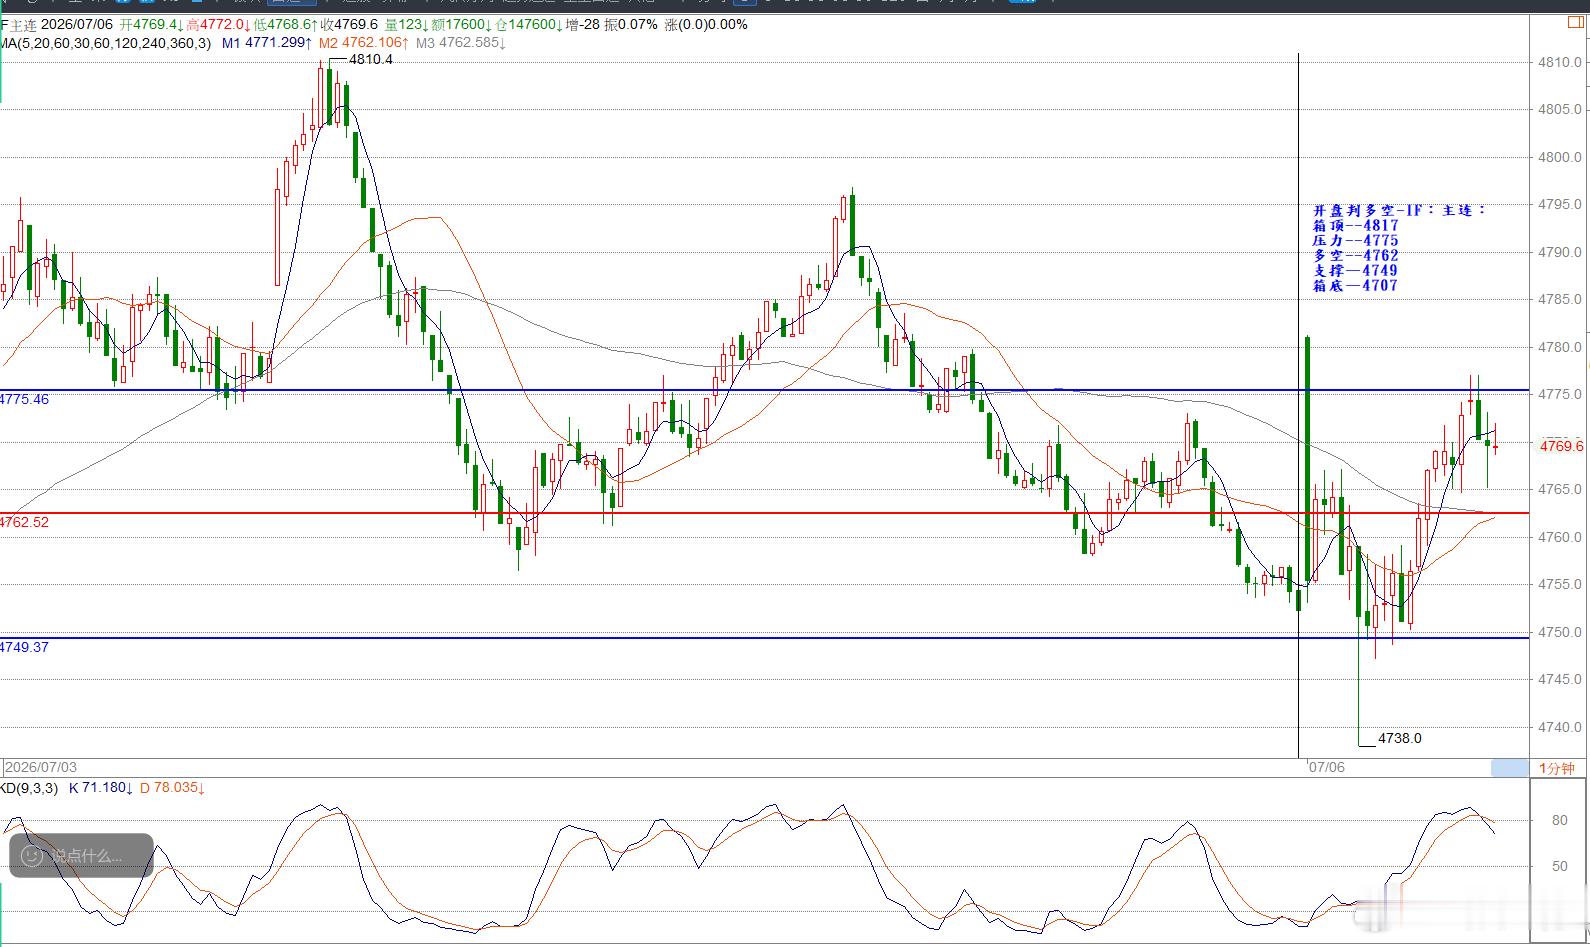
Task: Click the 4810.4 high price marker
Action: [x=371, y=59]
